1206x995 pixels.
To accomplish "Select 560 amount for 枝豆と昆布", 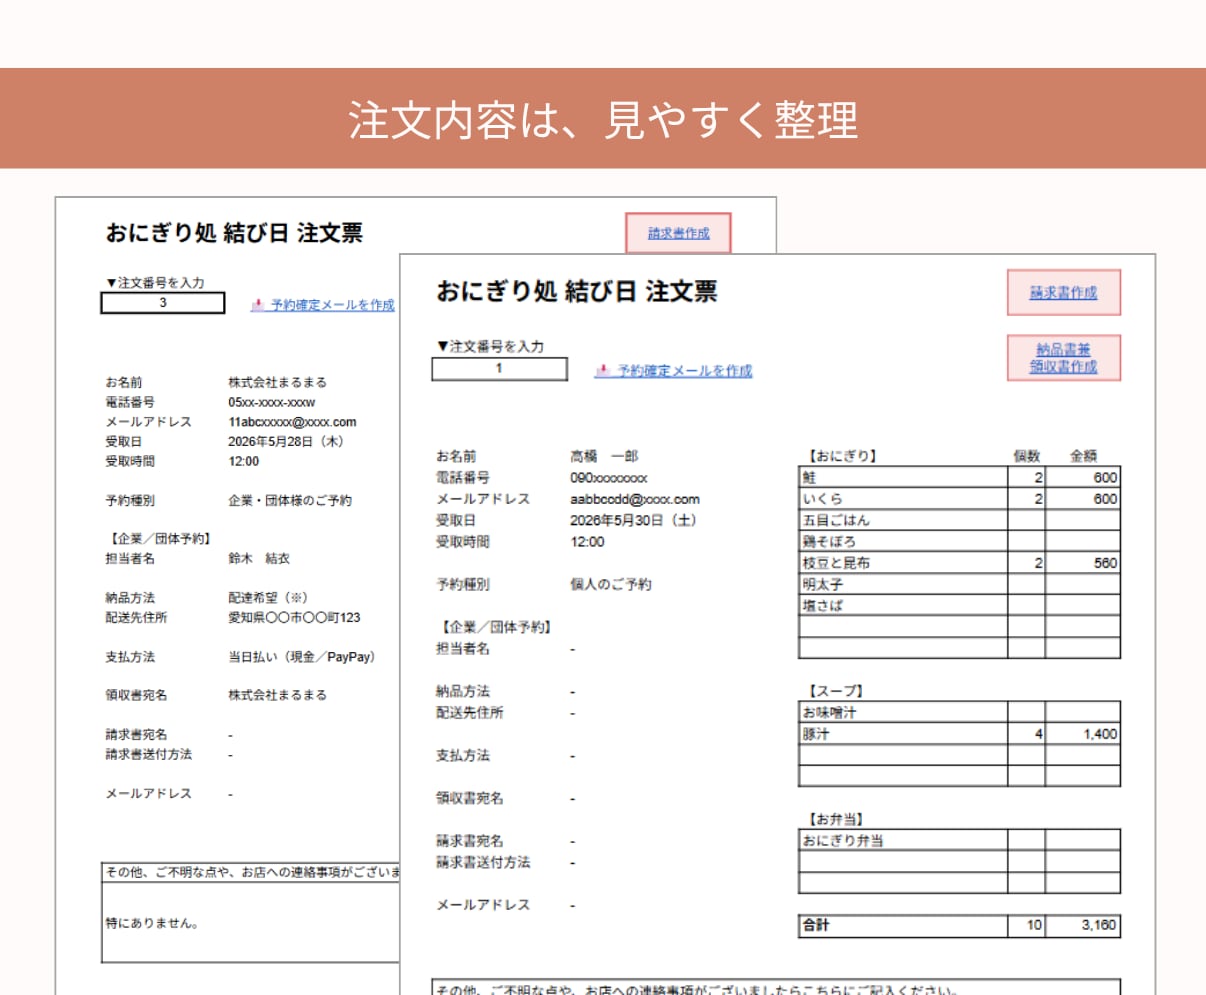I will [x=1083, y=563].
